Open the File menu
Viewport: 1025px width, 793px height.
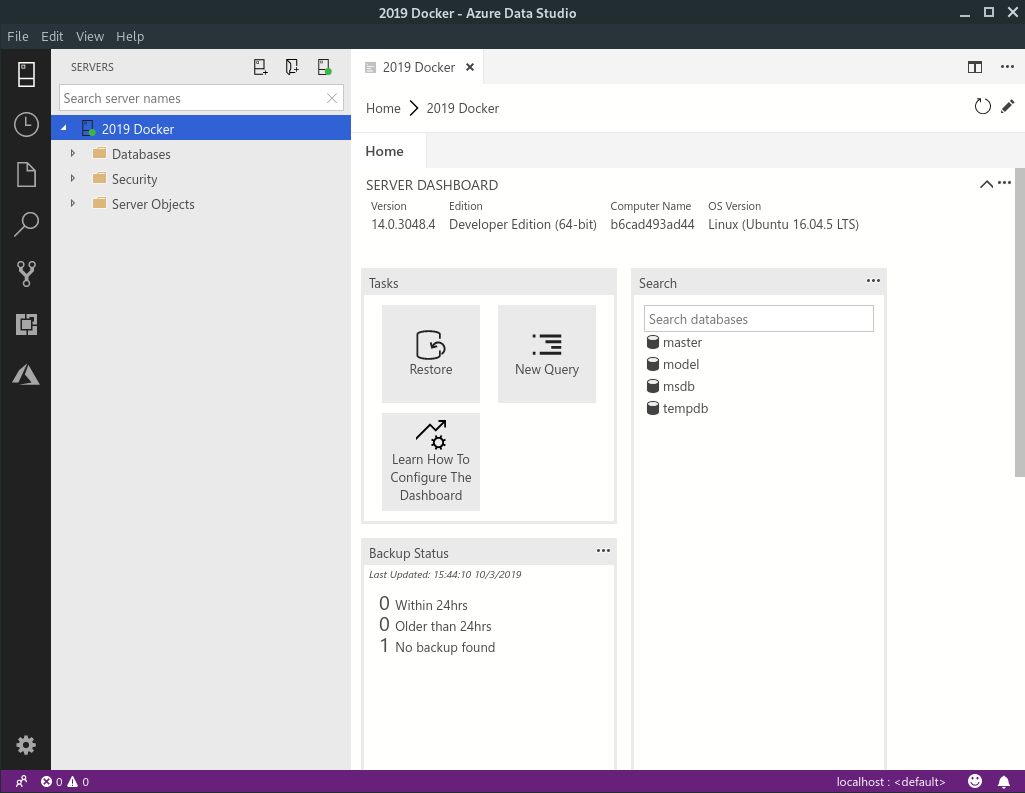pos(18,37)
